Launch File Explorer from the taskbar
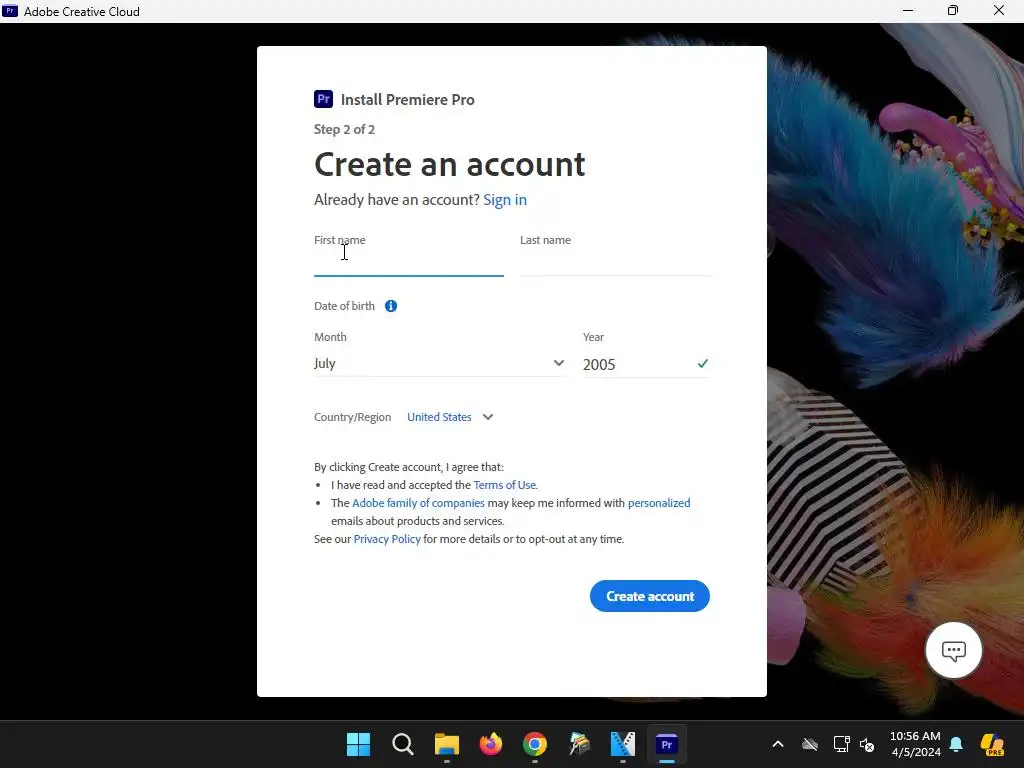 click(447, 744)
